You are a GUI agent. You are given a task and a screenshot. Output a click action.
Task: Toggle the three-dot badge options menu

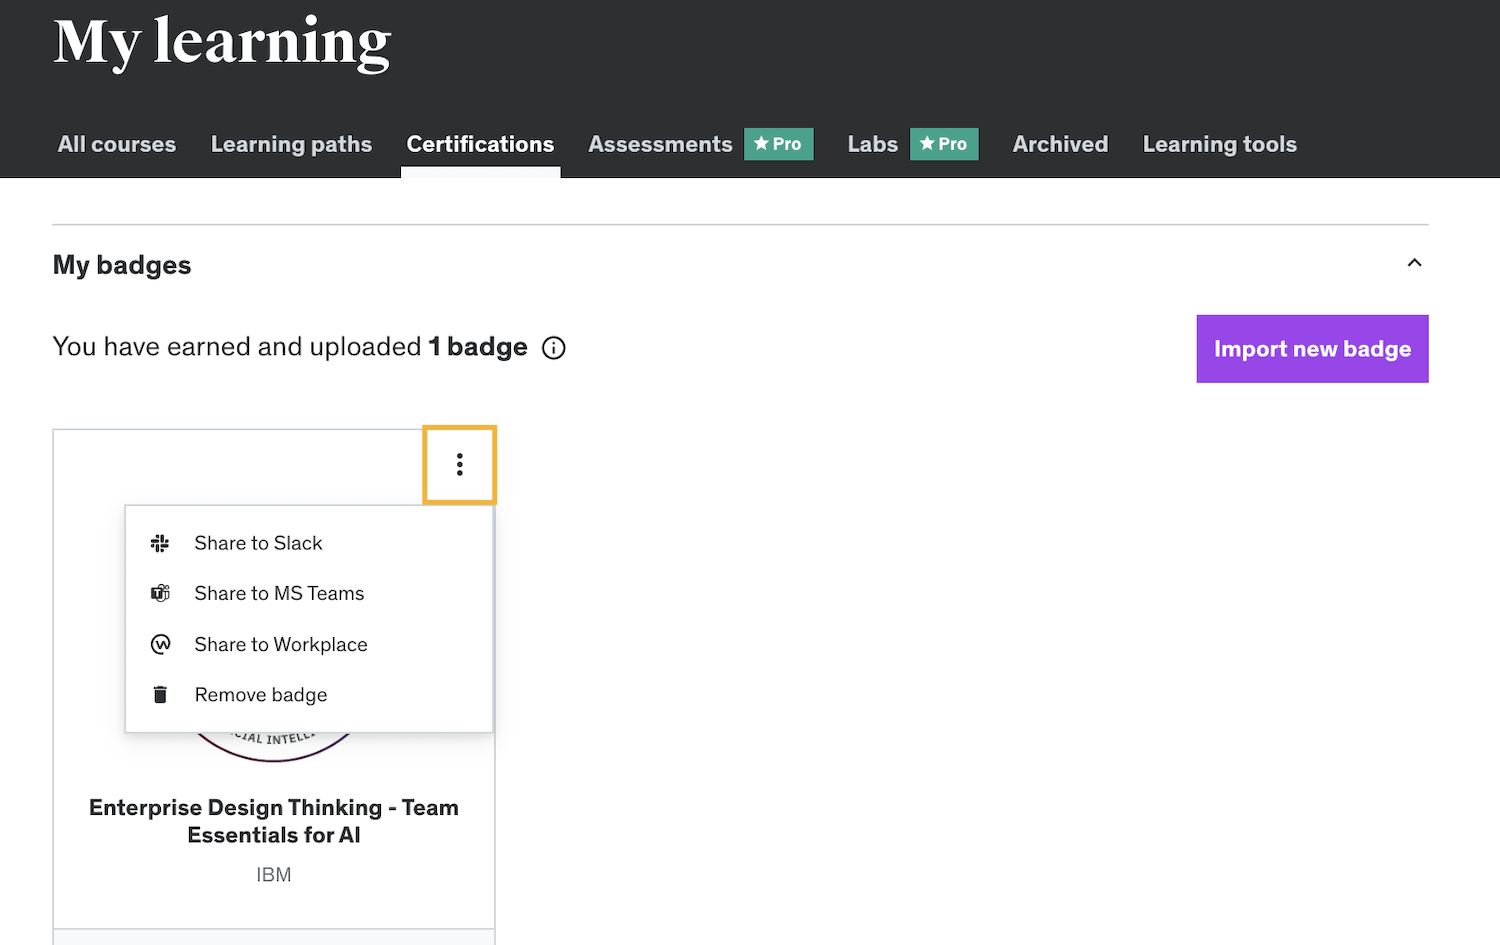tap(459, 464)
